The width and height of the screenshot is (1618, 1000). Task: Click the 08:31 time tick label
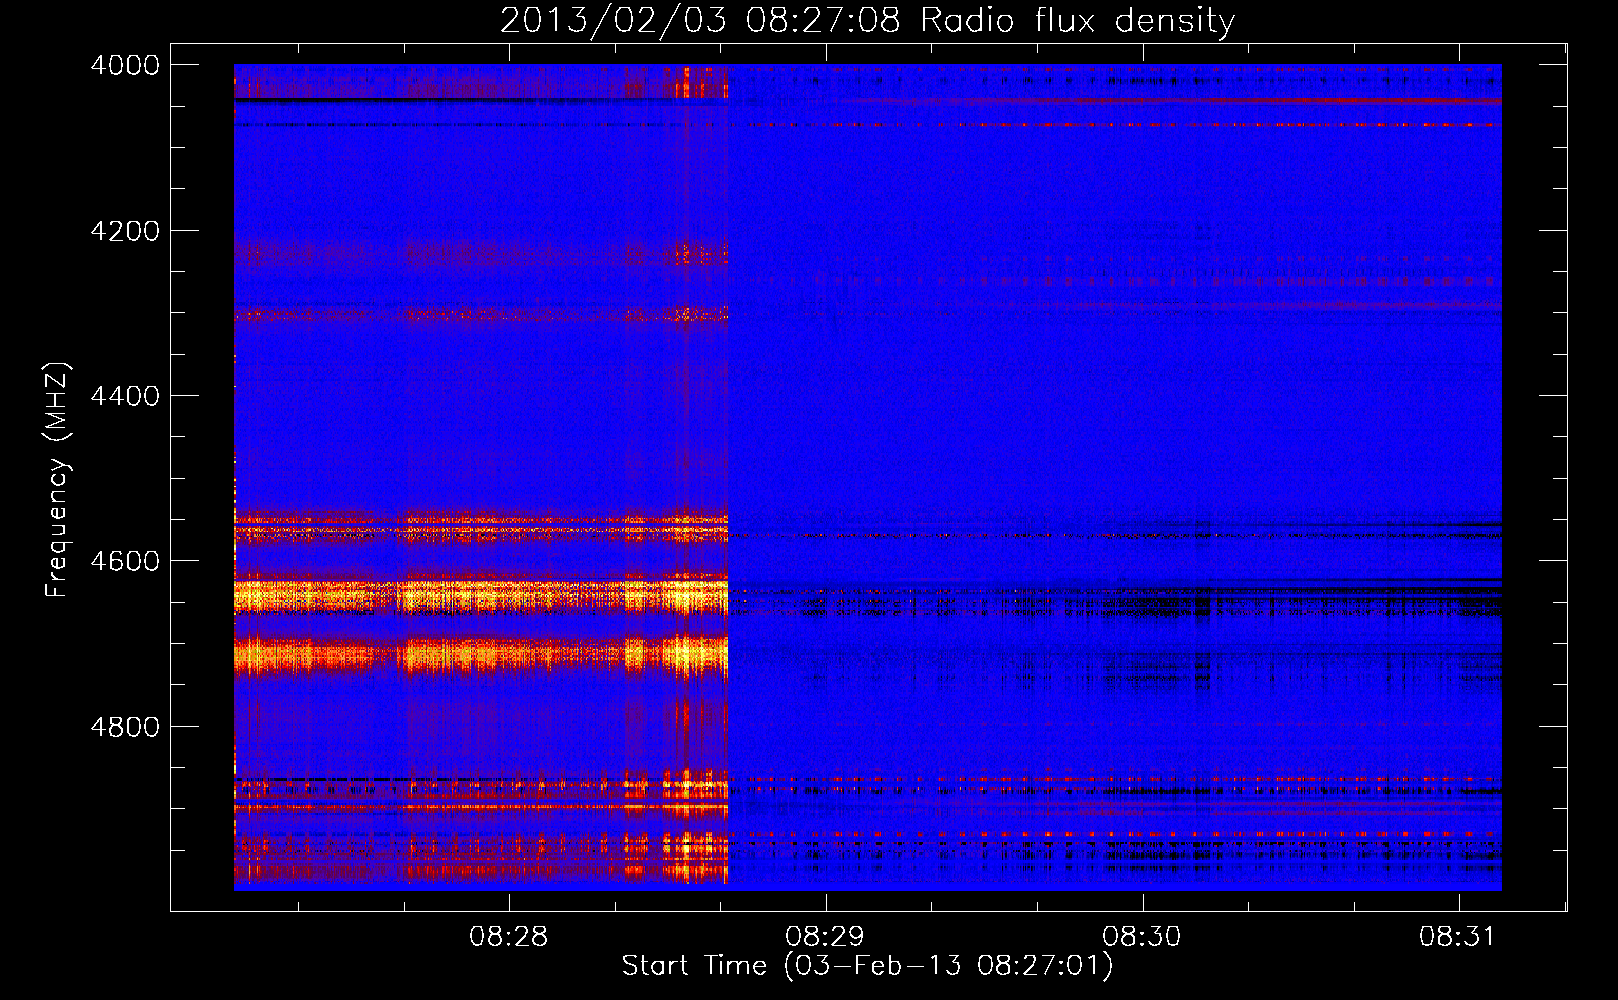(x=1458, y=937)
